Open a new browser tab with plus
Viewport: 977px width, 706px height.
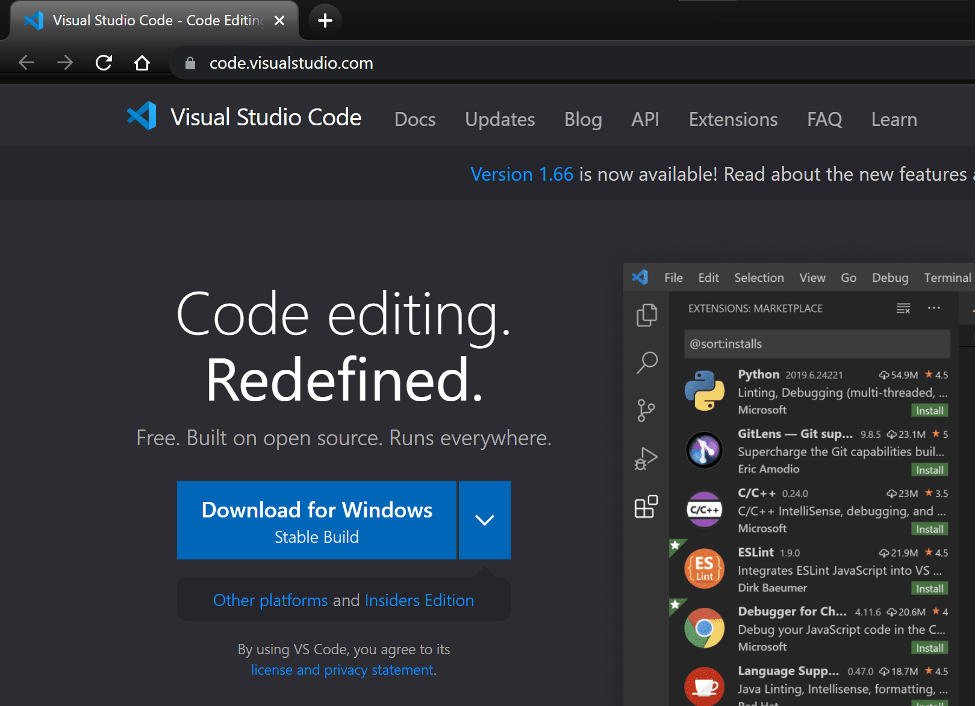tap(324, 20)
